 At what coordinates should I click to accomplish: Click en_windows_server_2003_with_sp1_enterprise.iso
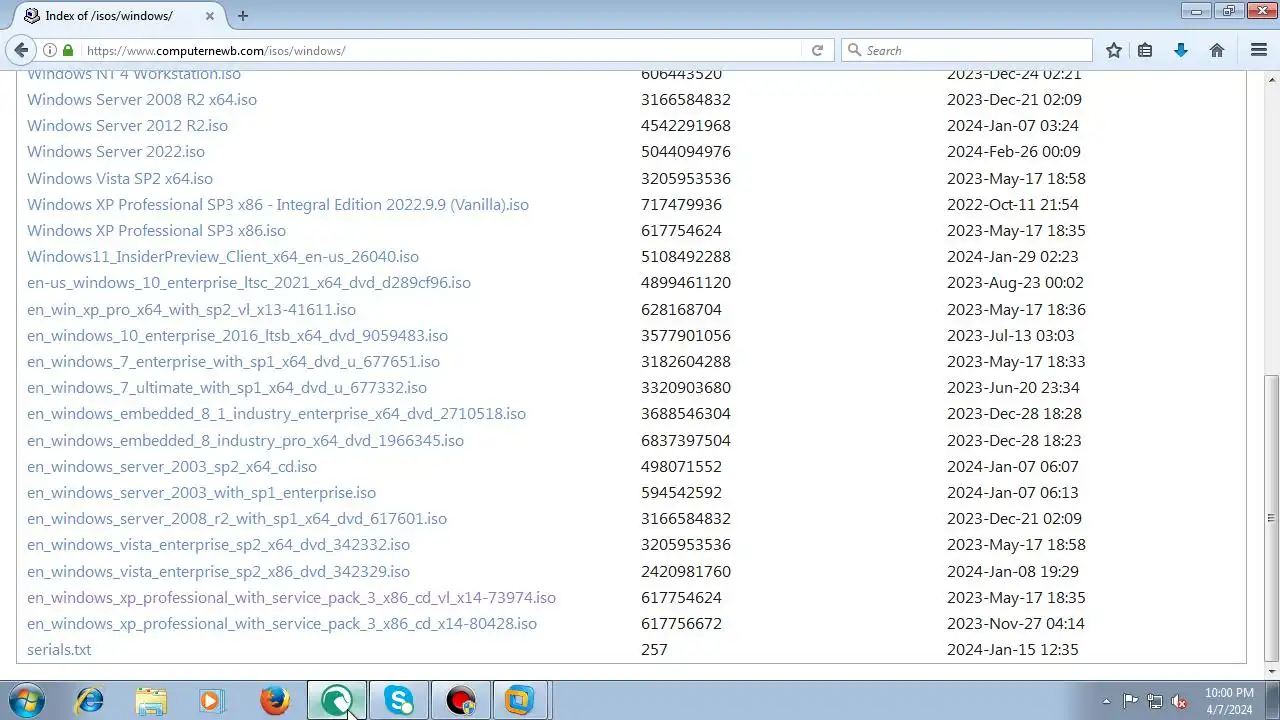pyautogui.click(x=201, y=492)
